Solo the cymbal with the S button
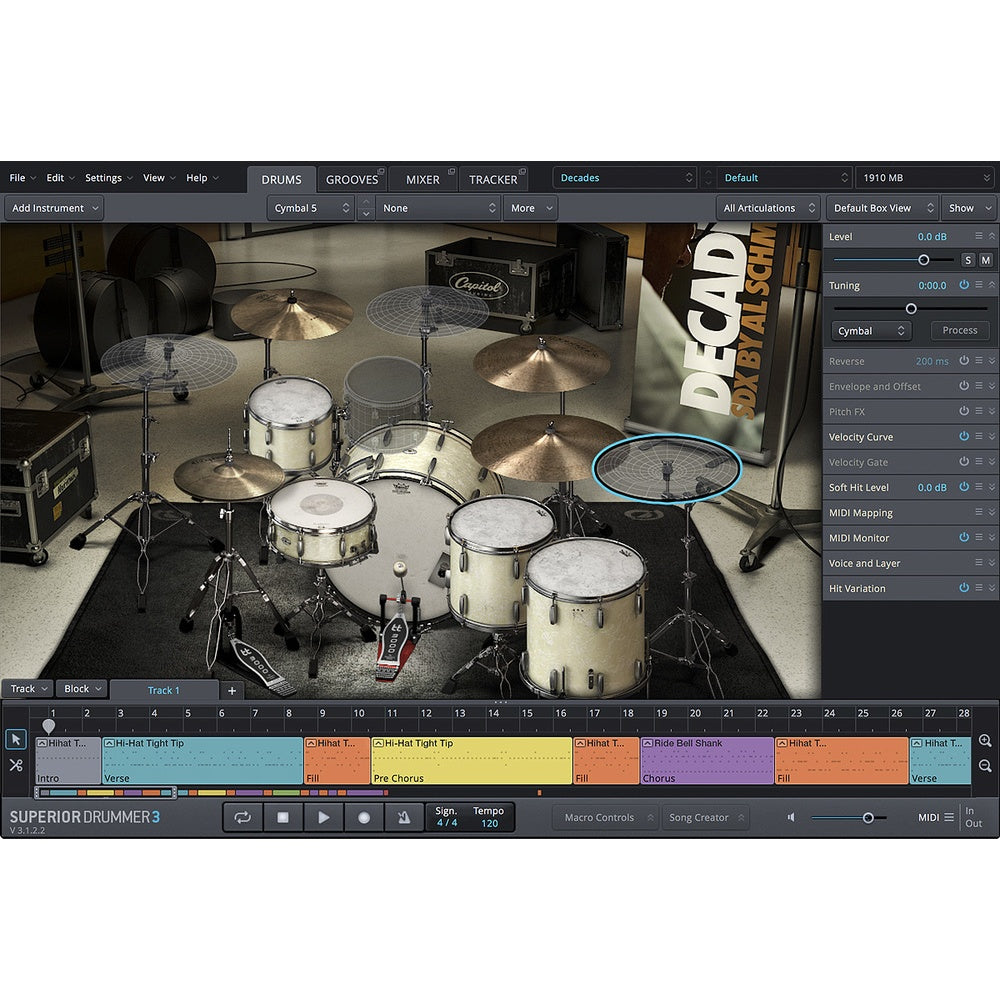 (966, 259)
